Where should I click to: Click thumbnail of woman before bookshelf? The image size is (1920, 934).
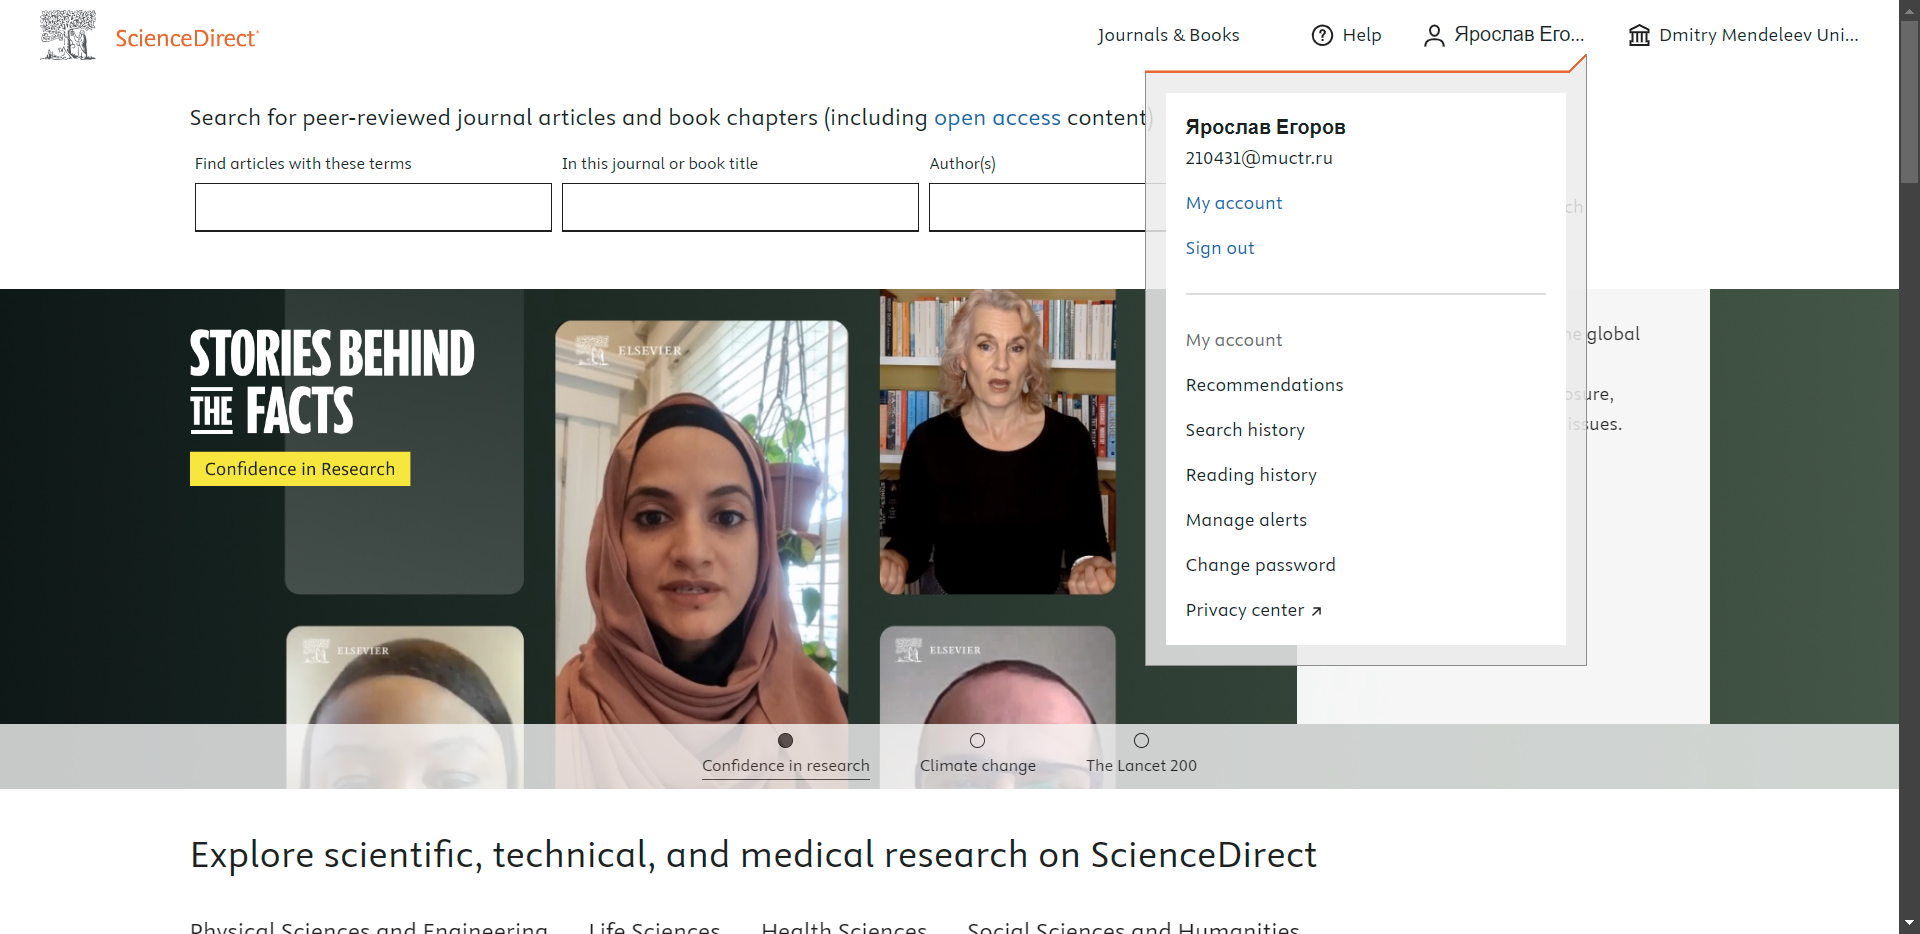click(997, 442)
